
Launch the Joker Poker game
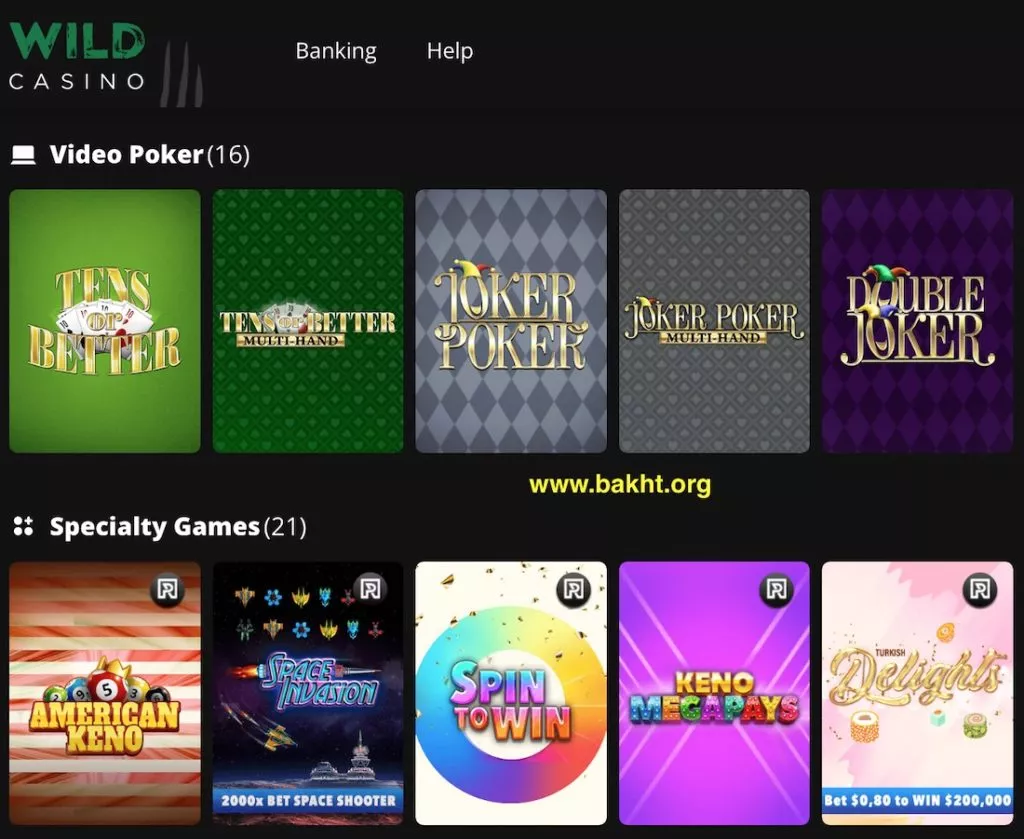[x=511, y=321]
